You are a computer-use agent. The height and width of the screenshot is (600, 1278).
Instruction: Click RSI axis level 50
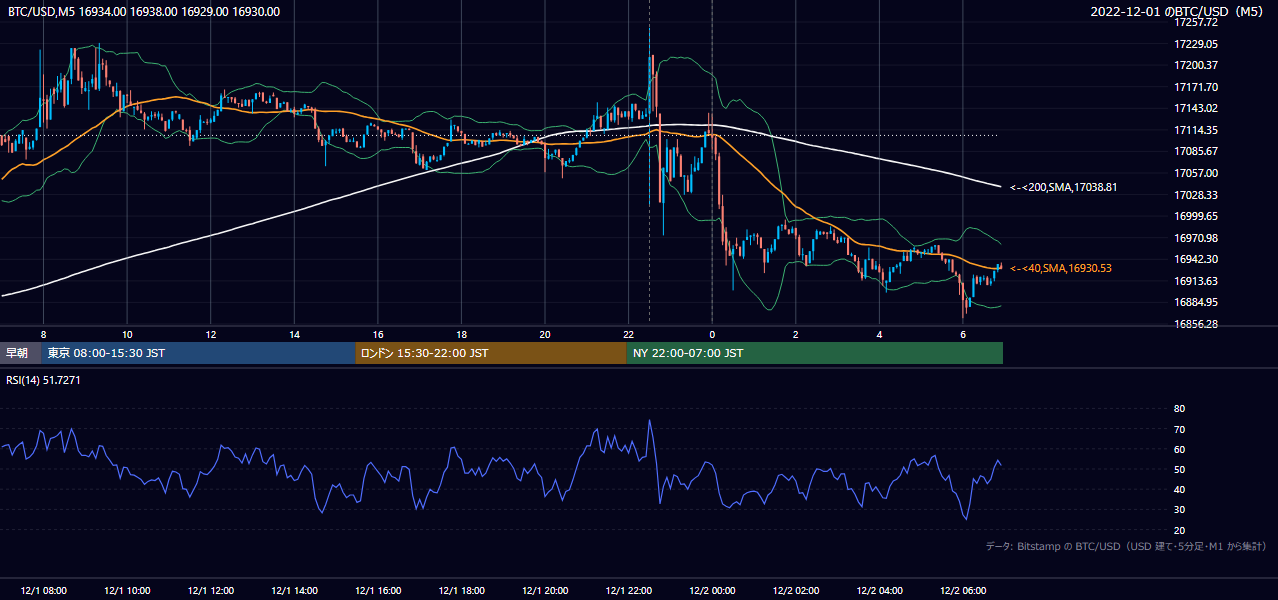[x=1179, y=469]
